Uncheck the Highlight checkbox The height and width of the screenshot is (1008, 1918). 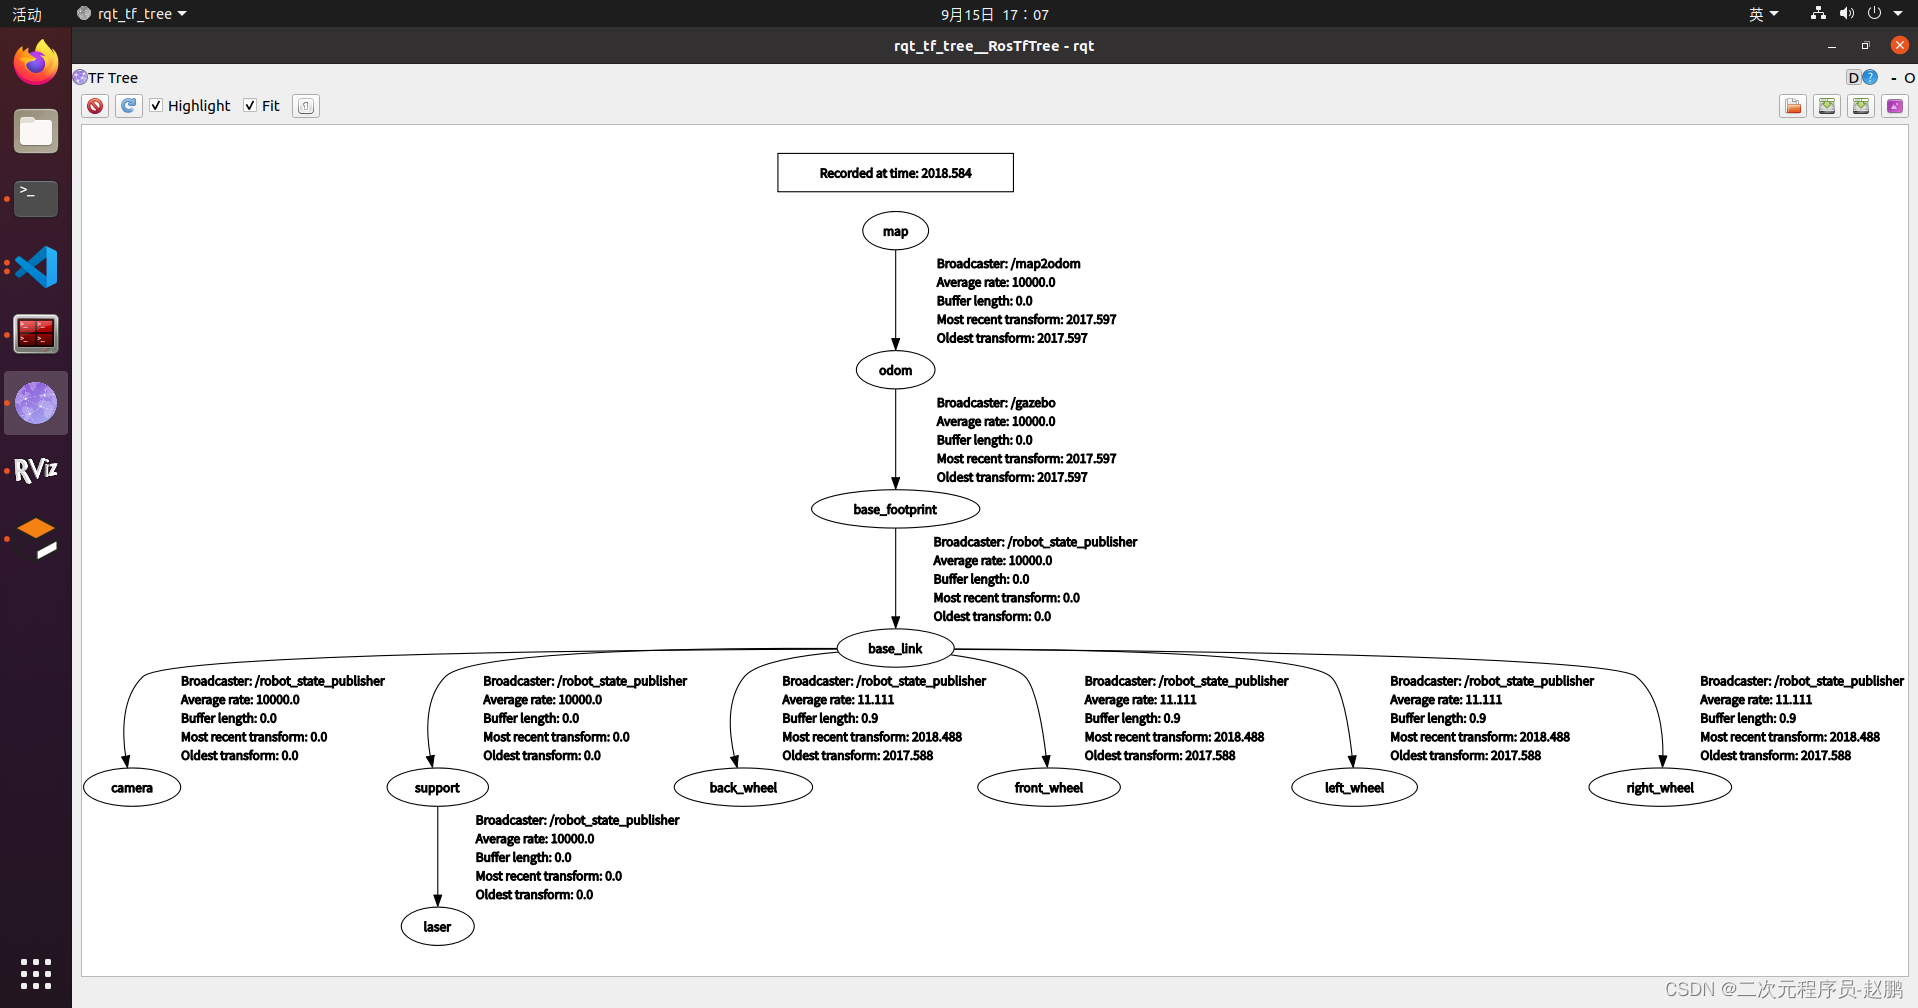[156, 106]
